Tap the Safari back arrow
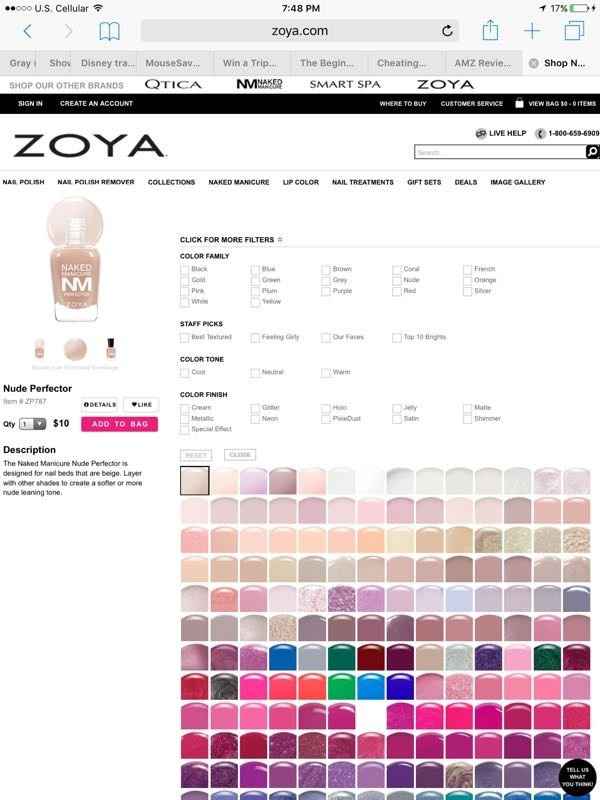The width and height of the screenshot is (600, 800). coord(28,32)
